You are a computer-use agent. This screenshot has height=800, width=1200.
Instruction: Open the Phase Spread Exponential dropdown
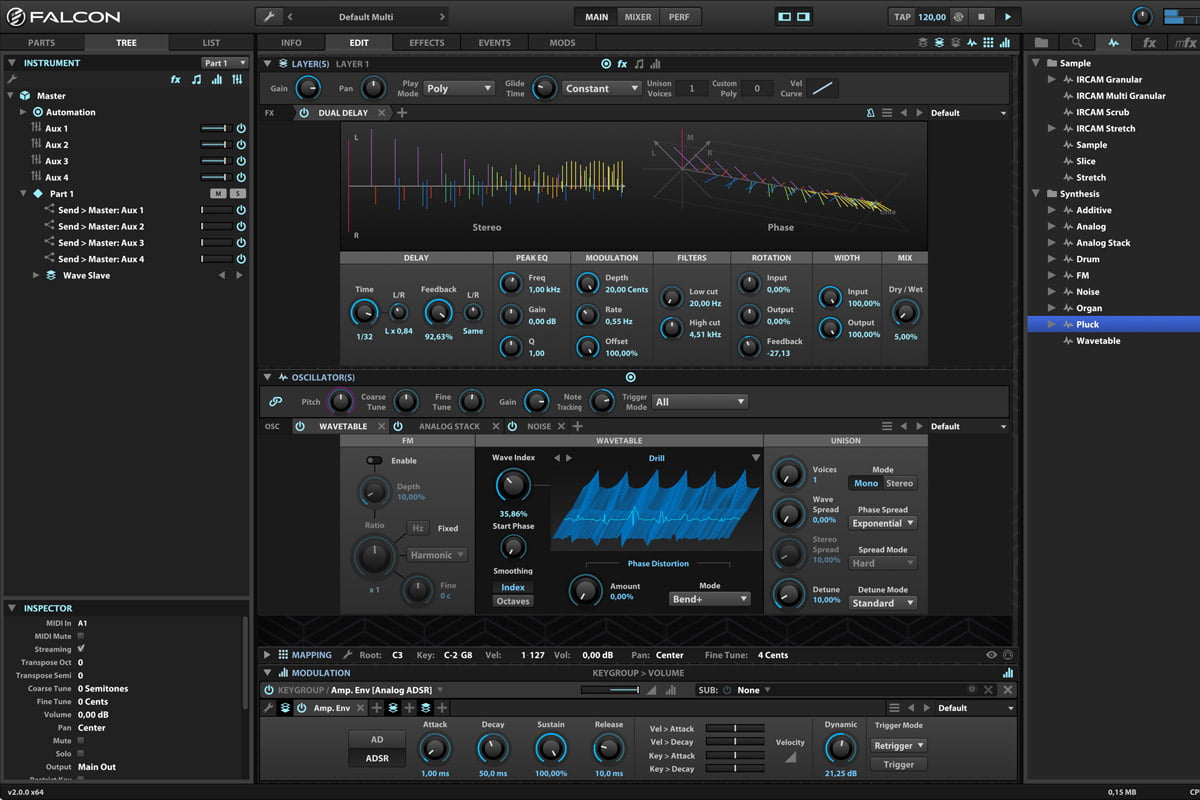click(x=882, y=523)
